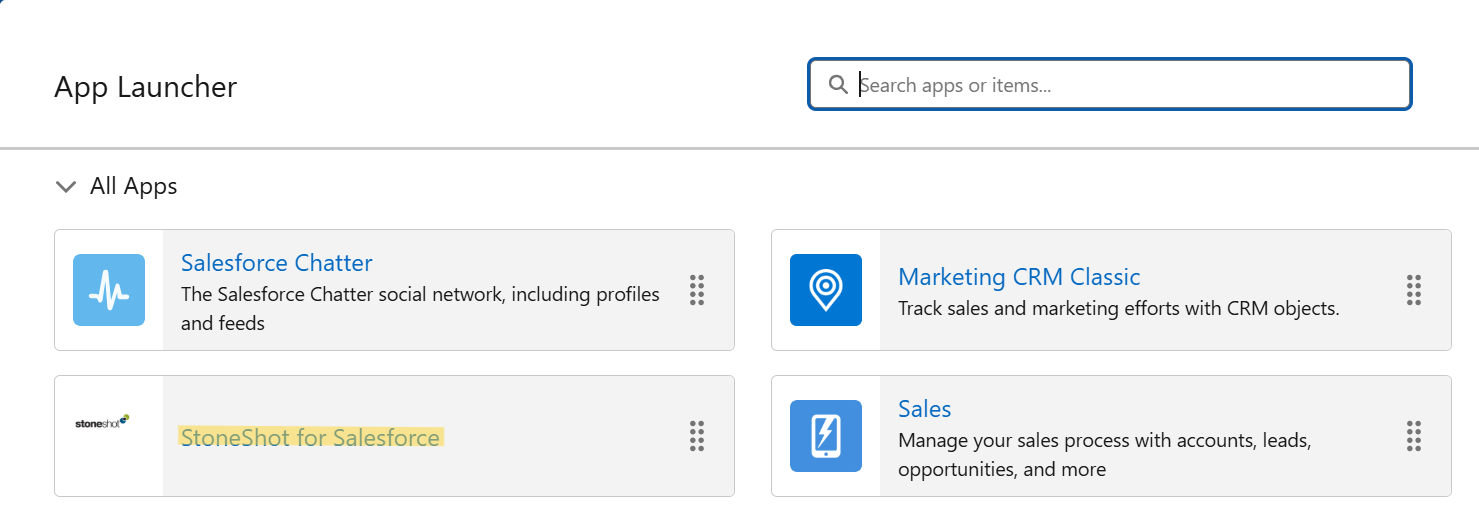Click 'Track sales and marketing efforts' description
Viewport: 1479px width, 515px height.
(1119, 309)
